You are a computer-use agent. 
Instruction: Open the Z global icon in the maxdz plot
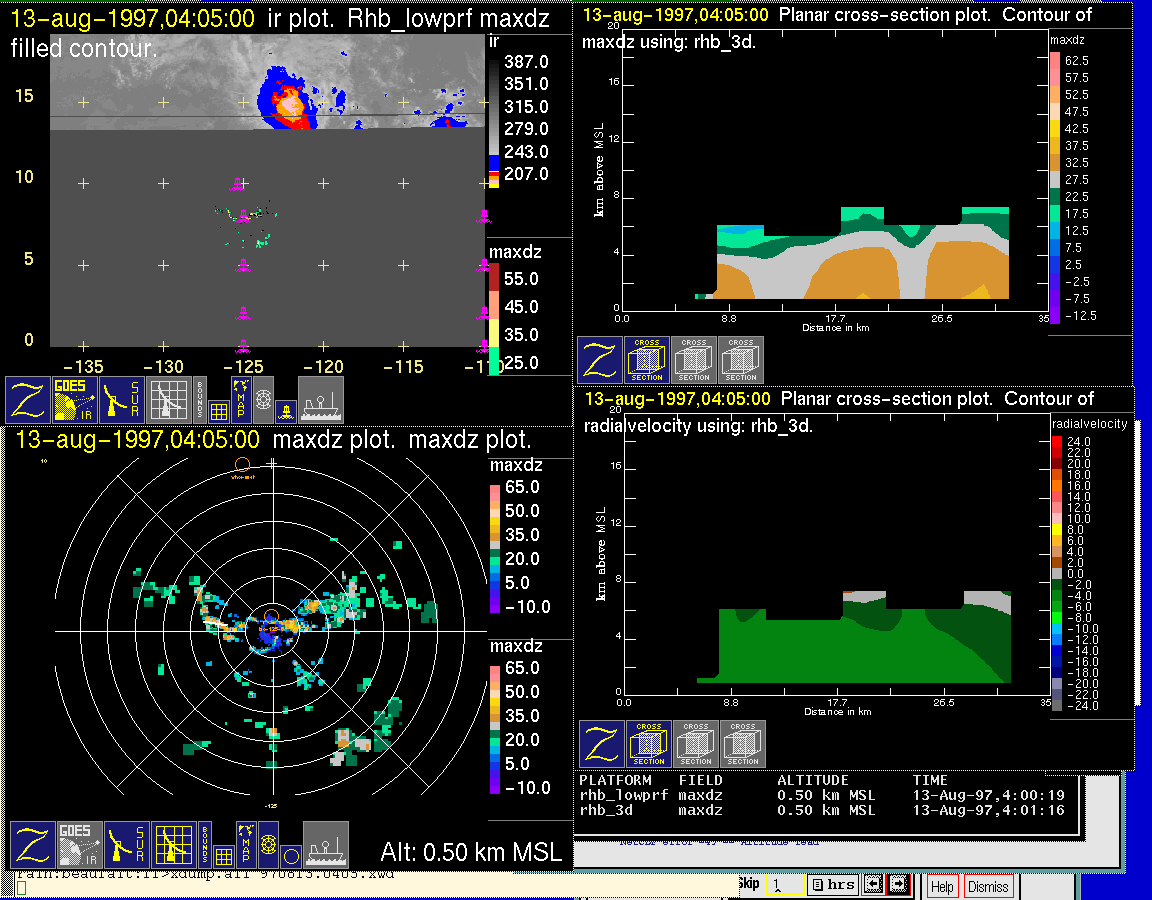(31, 845)
